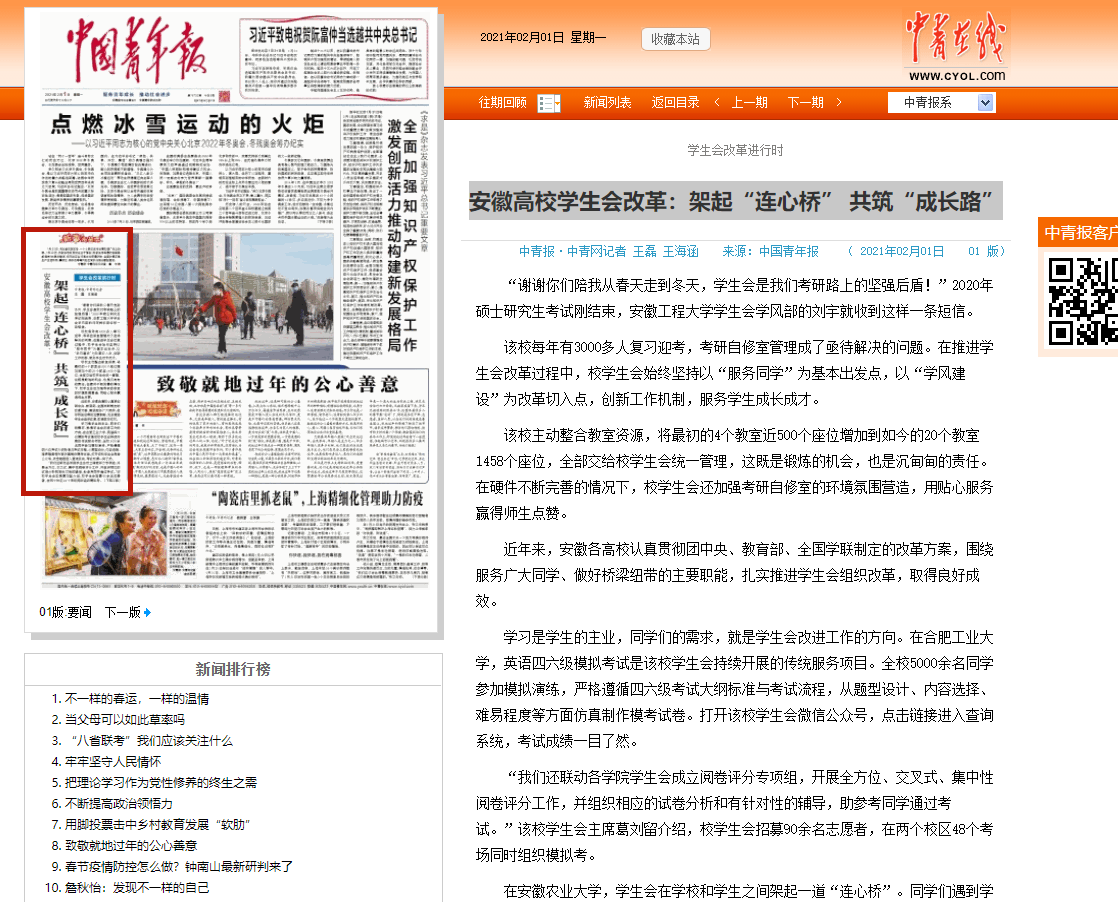Image resolution: width=1118 pixels, height=902 pixels.
Task: Click the QR code image
Action: click(1082, 301)
